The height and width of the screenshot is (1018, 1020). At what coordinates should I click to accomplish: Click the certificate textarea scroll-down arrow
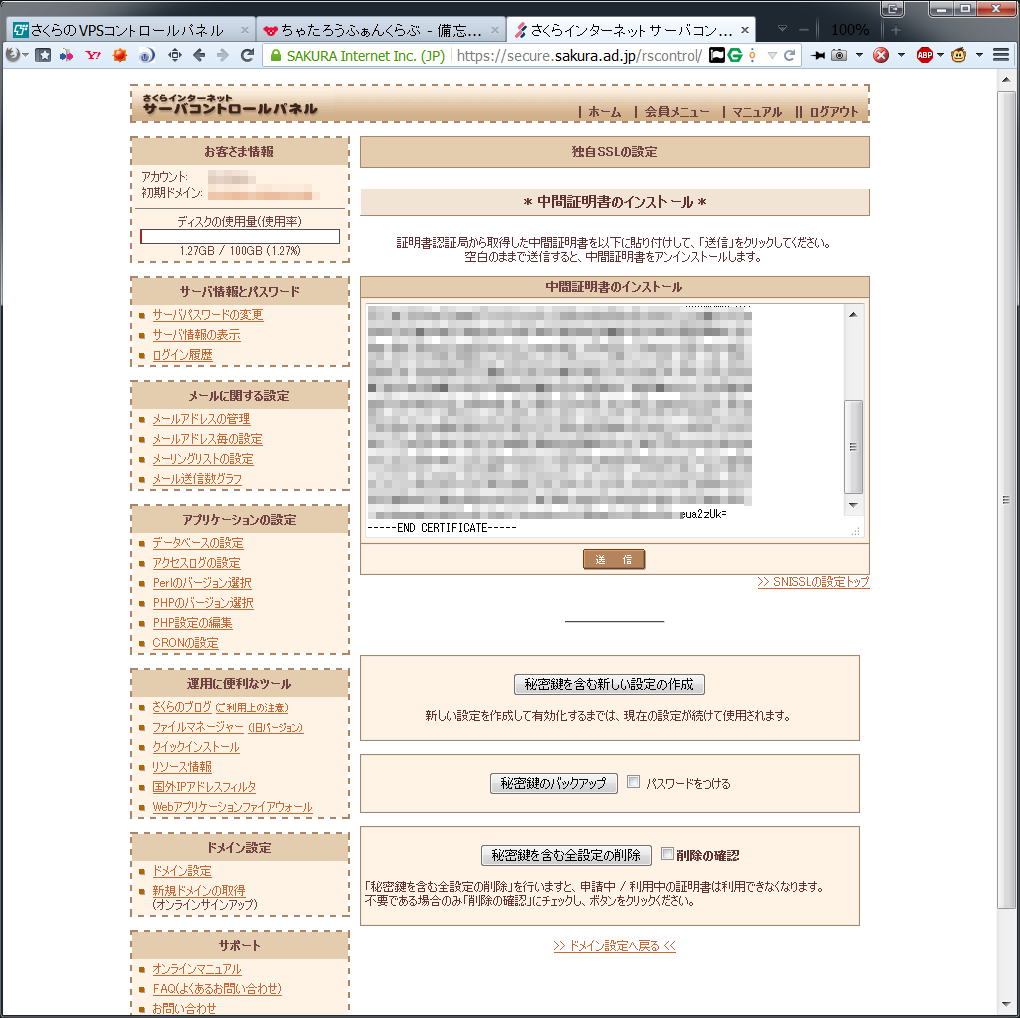point(853,505)
